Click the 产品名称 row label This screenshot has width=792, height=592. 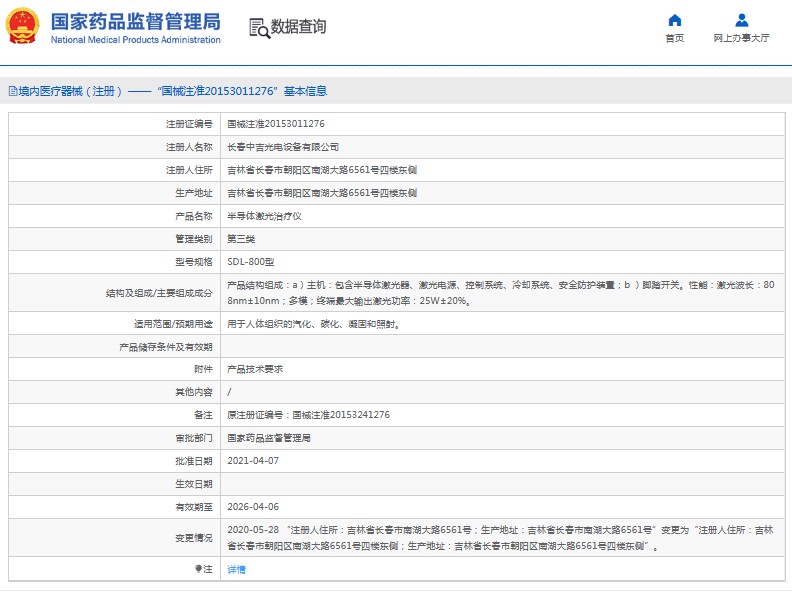[x=194, y=216]
